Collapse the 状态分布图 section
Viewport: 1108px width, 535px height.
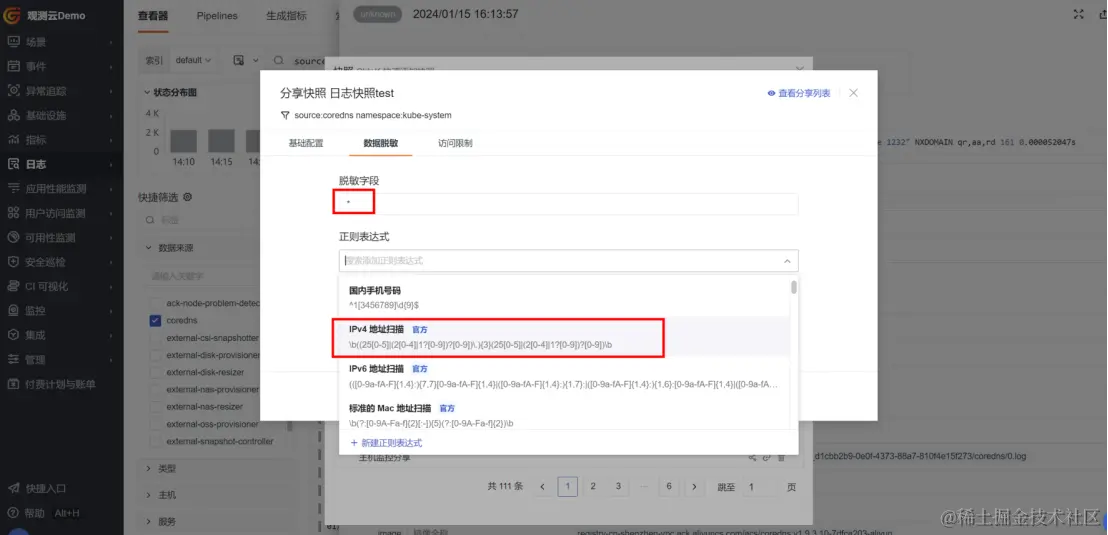click(148, 93)
